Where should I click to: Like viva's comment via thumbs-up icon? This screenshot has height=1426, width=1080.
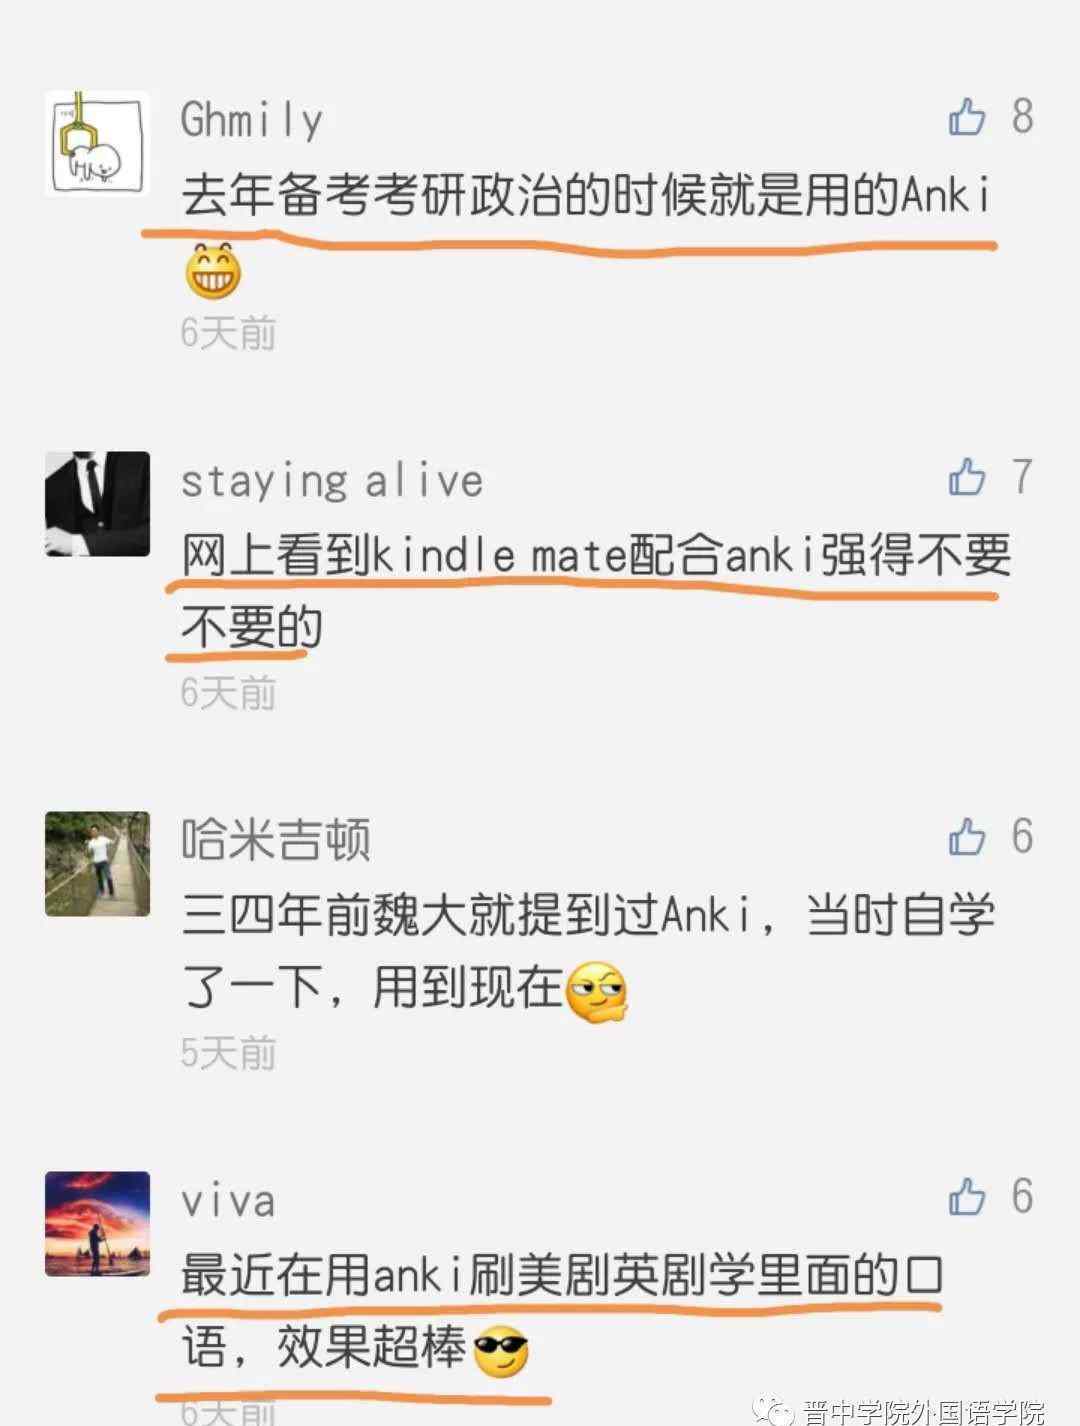(x=967, y=1196)
